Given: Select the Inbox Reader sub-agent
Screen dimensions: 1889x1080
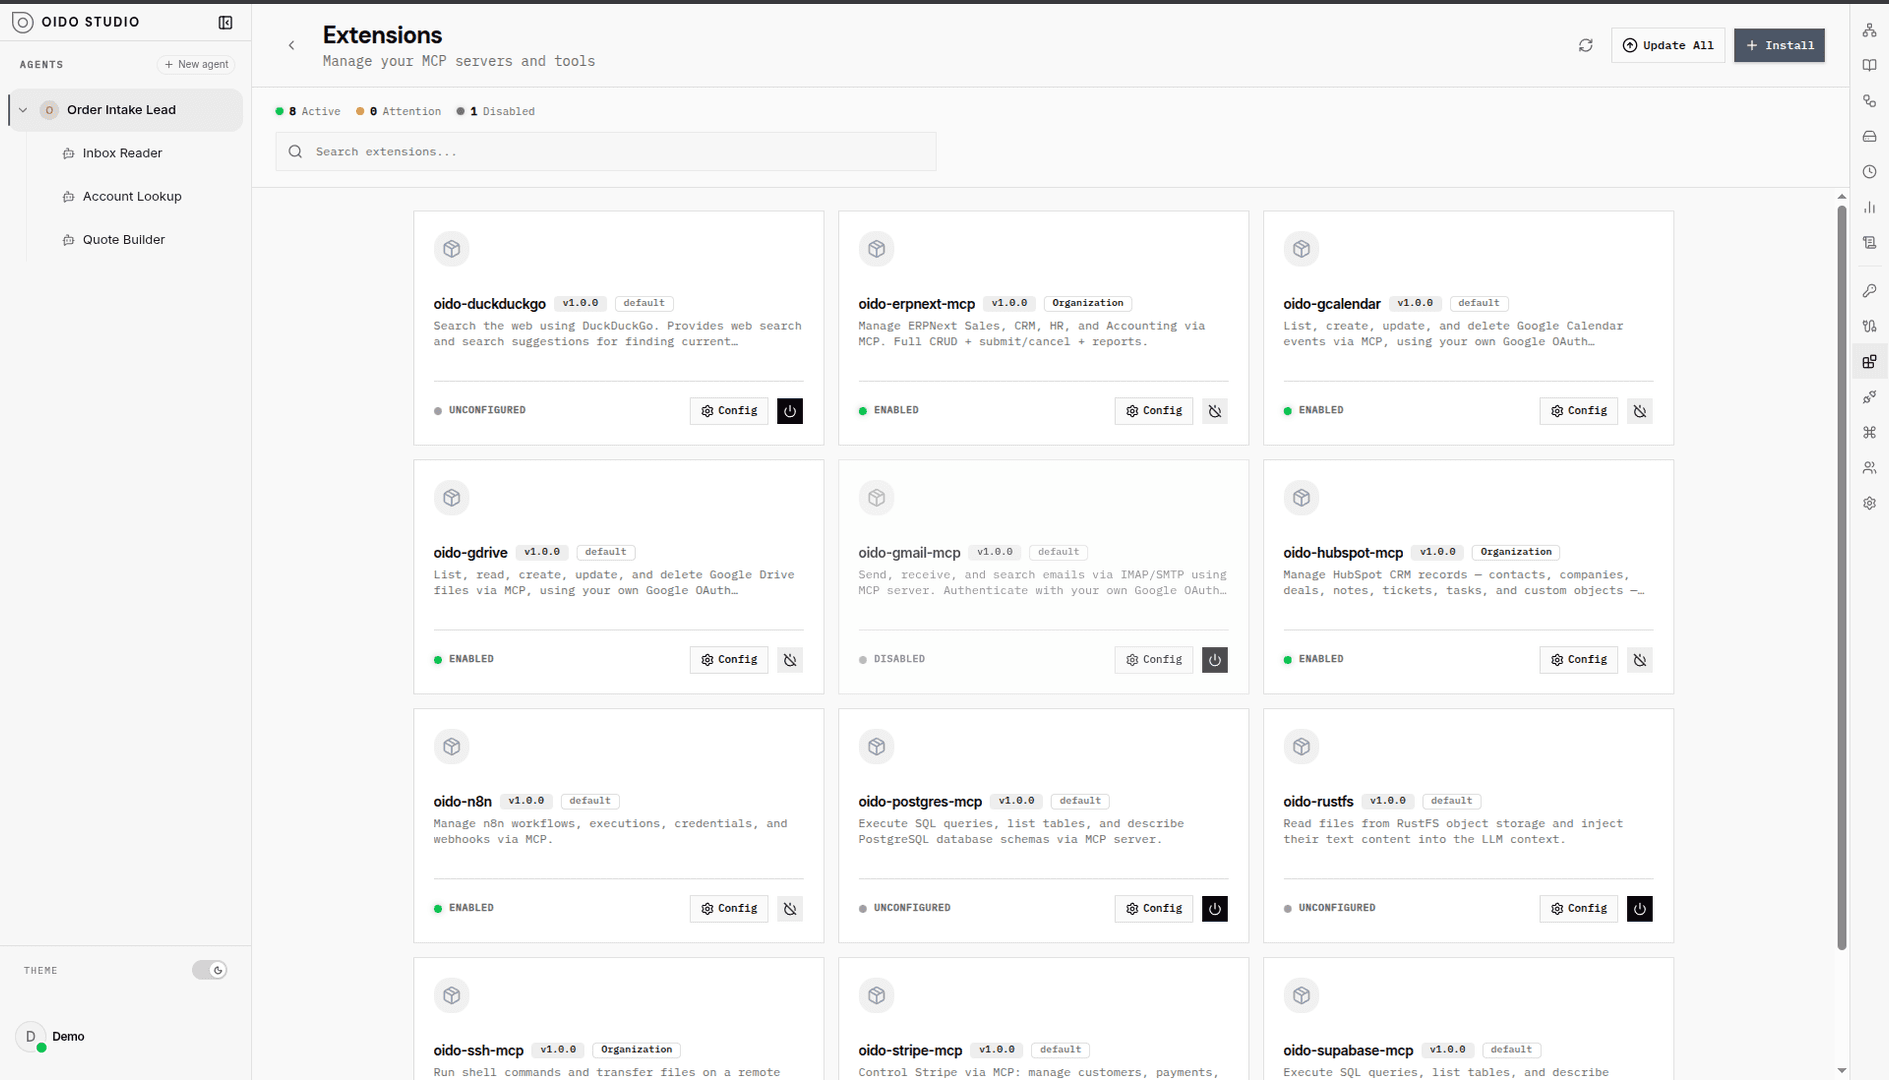Looking at the screenshot, I should click(122, 153).
